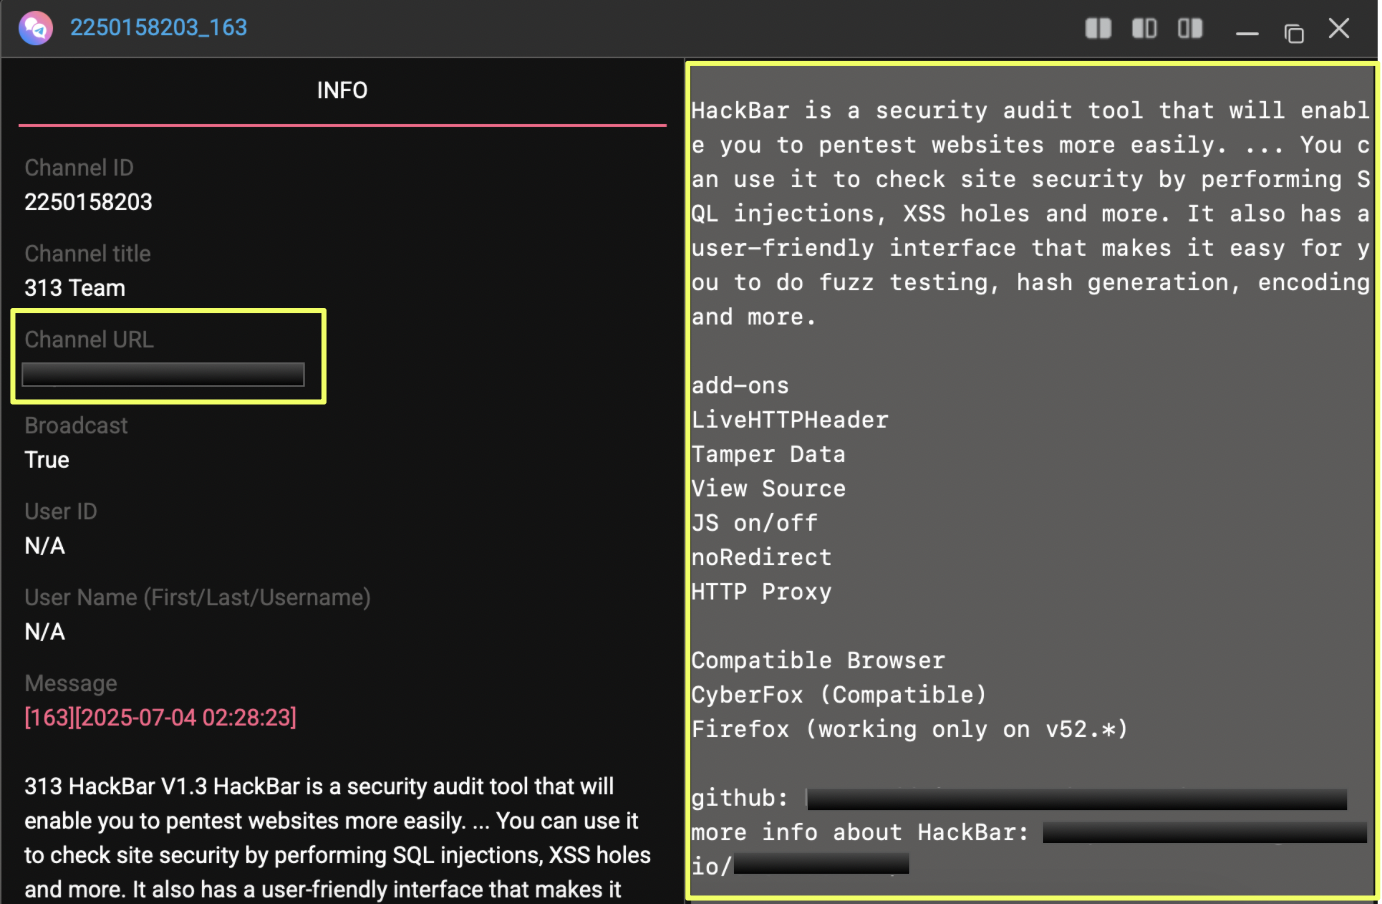The height and width of the screenshot is (904, 1382).
Task: Click the 'Tamper Data' line
Action: 769,455
